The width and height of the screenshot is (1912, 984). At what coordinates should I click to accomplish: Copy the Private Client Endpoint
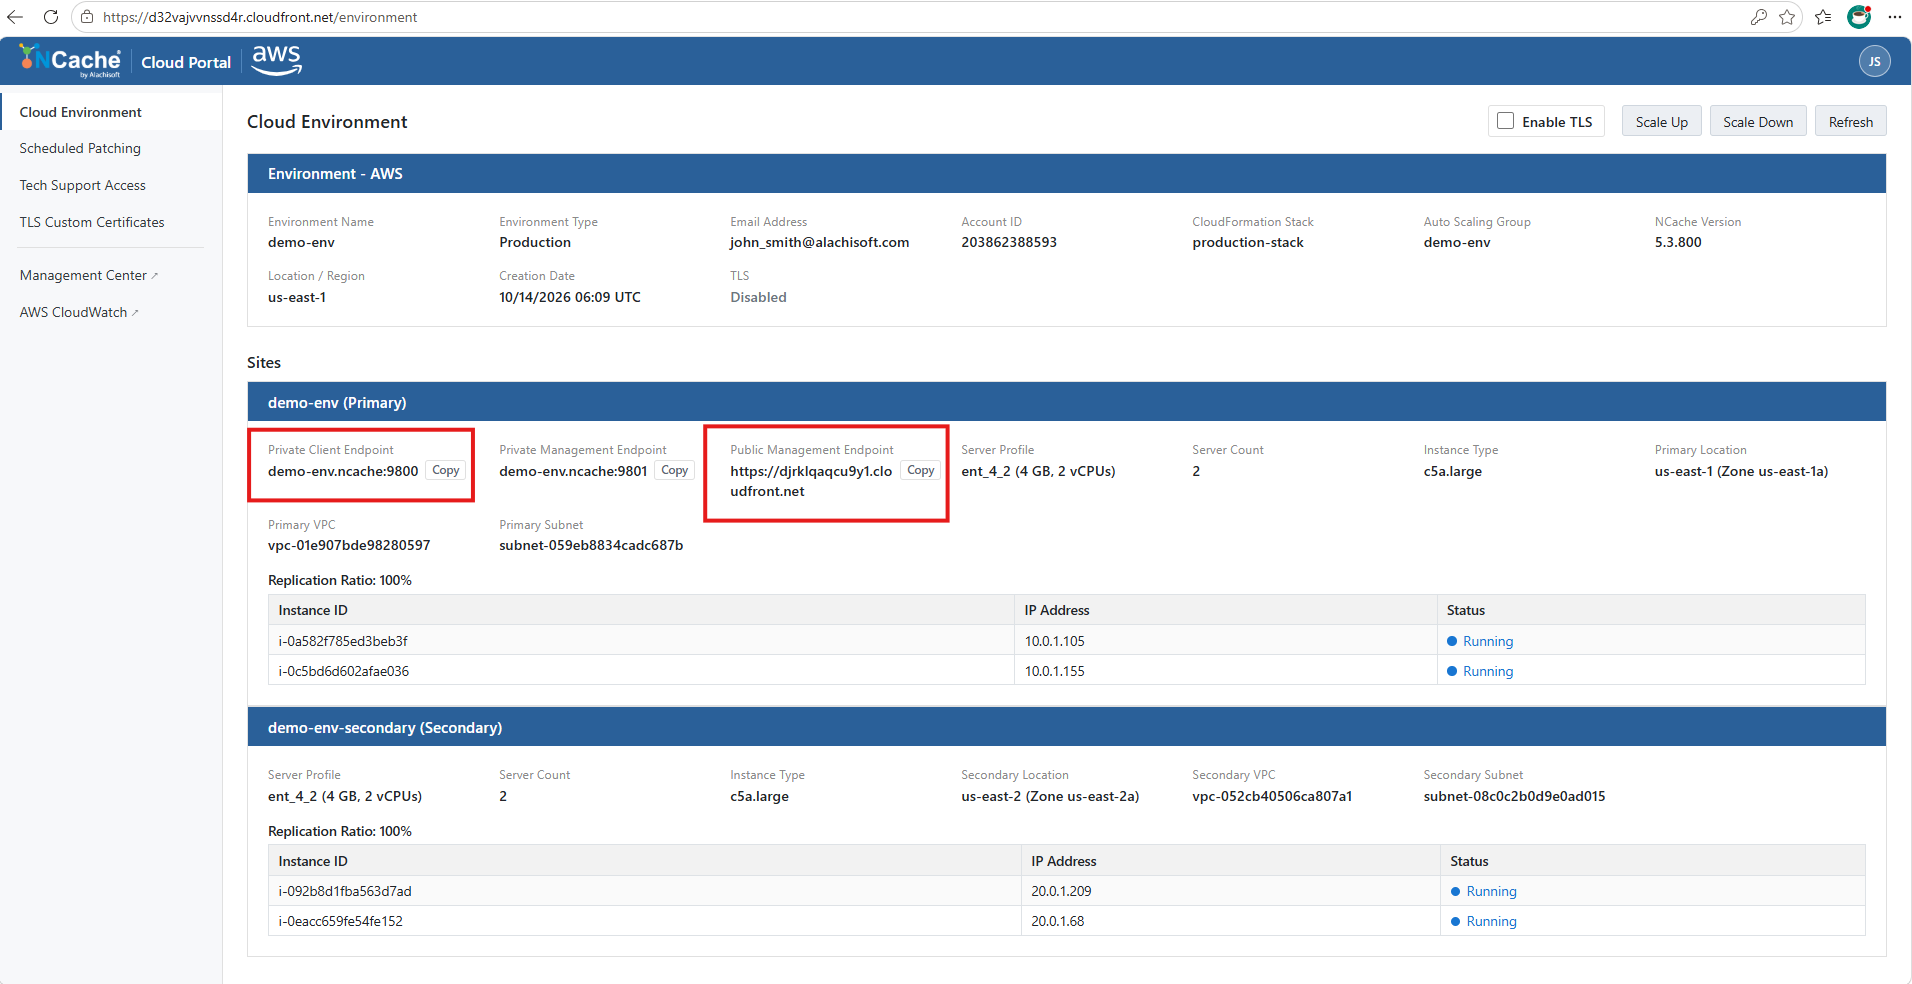[446, 470]
